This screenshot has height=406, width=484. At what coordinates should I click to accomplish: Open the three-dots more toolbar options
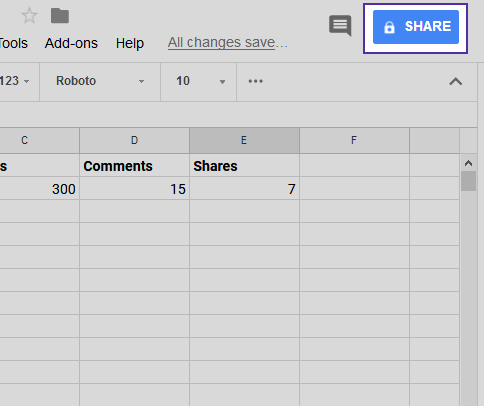tap(256, 81)
